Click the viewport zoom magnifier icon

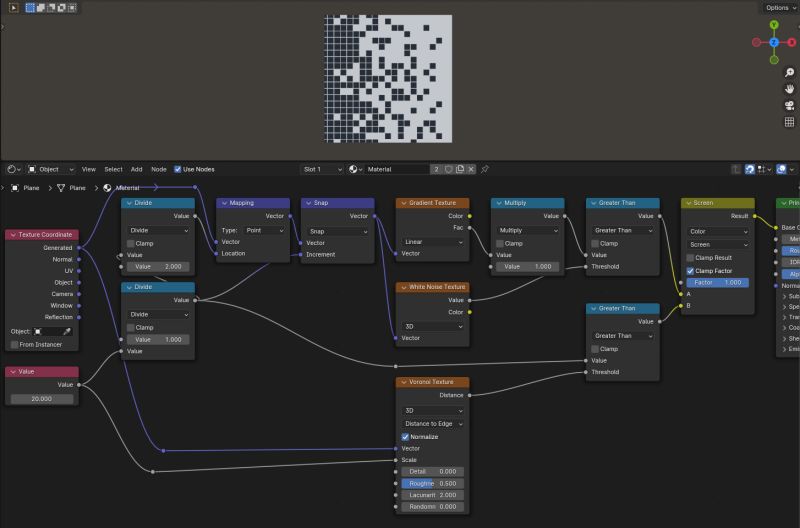[789, 72]
